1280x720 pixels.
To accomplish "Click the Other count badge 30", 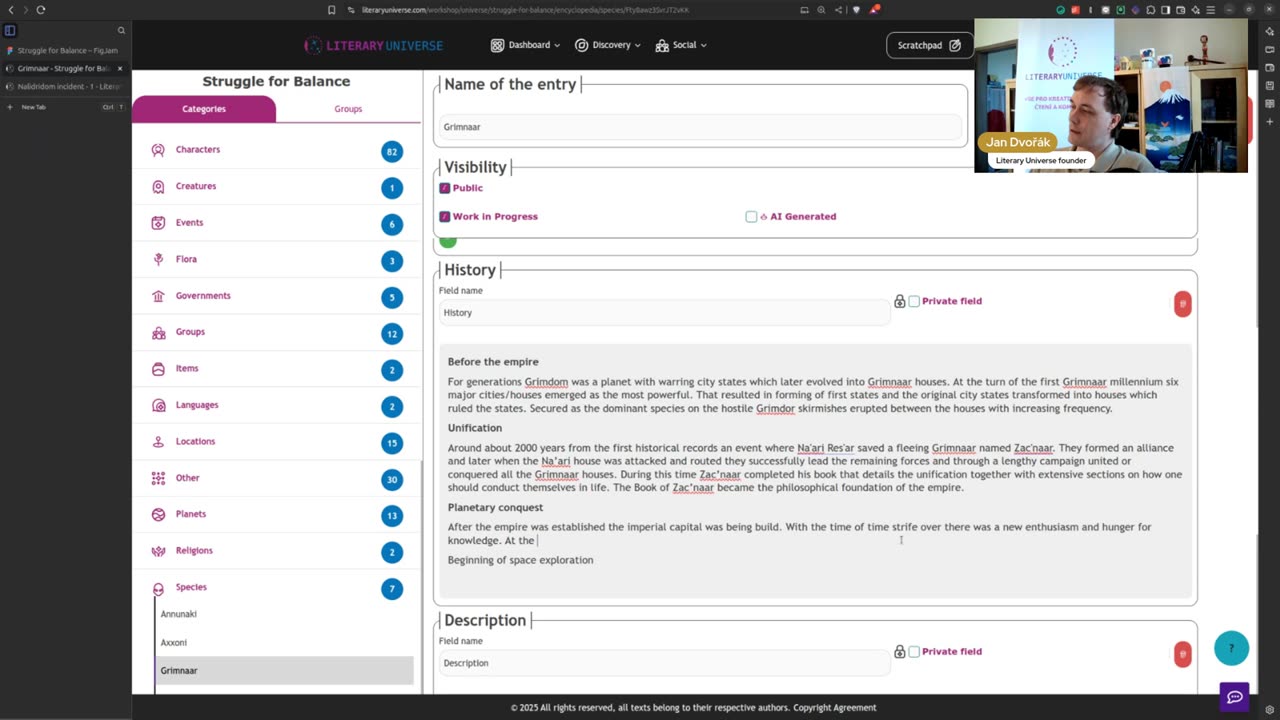I will 392,480.
